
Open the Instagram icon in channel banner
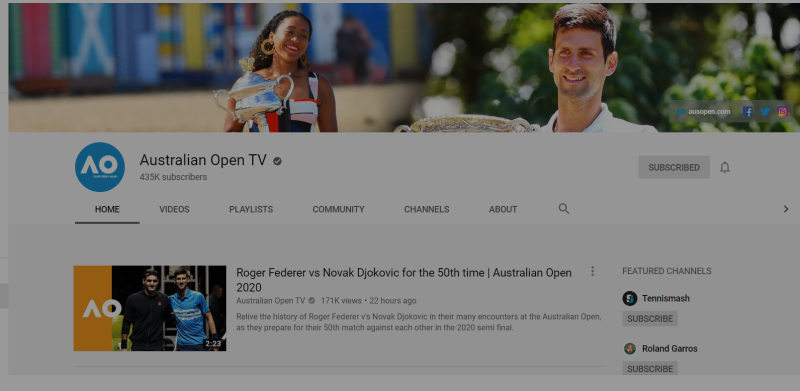coord(783,111)
